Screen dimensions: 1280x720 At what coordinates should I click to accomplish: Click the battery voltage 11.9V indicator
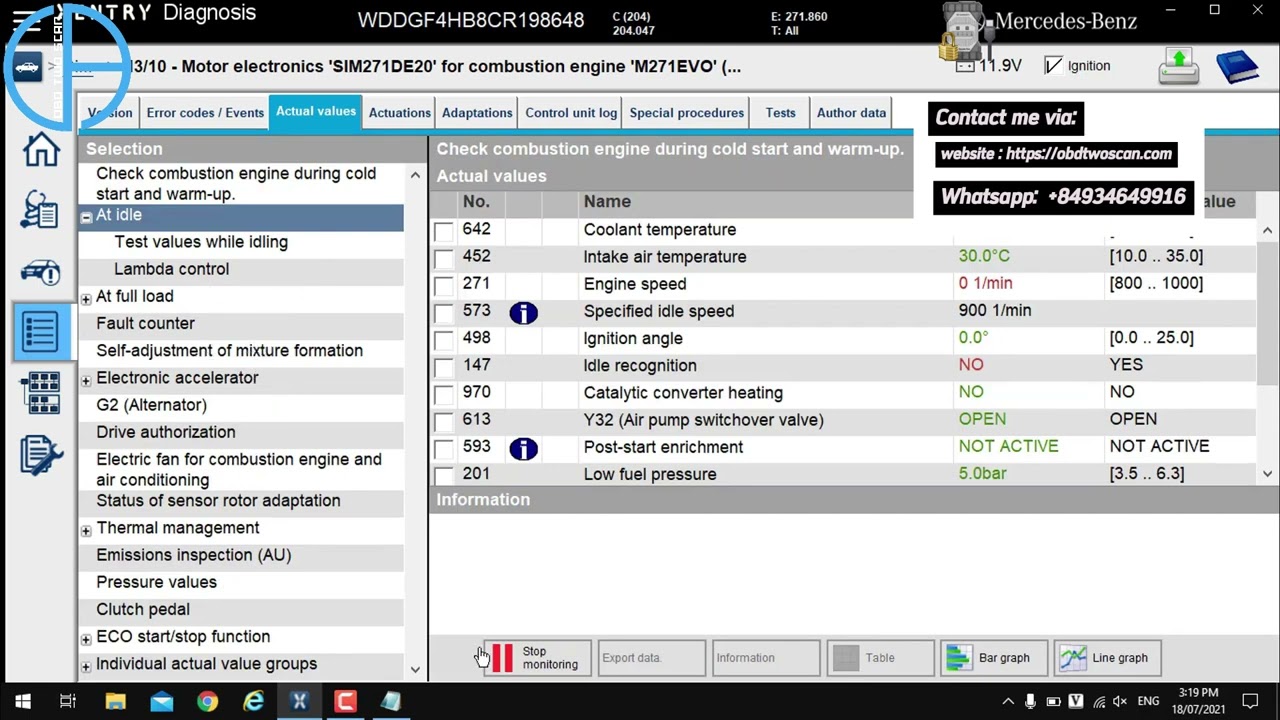coord(989,66)
